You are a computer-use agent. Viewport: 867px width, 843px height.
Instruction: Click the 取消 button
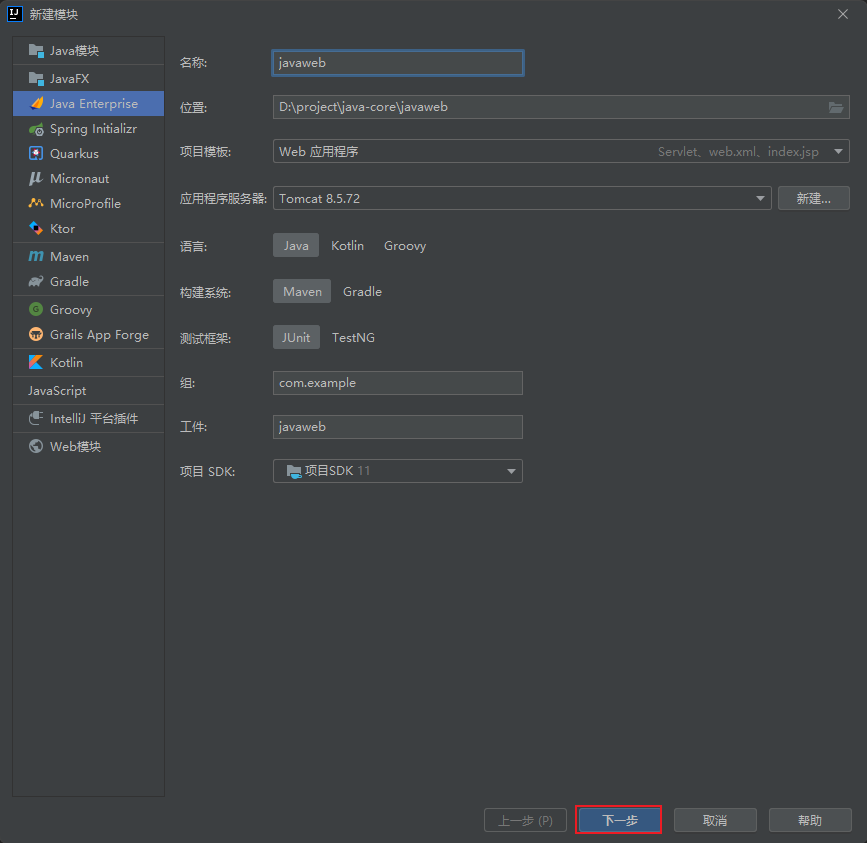715,820
